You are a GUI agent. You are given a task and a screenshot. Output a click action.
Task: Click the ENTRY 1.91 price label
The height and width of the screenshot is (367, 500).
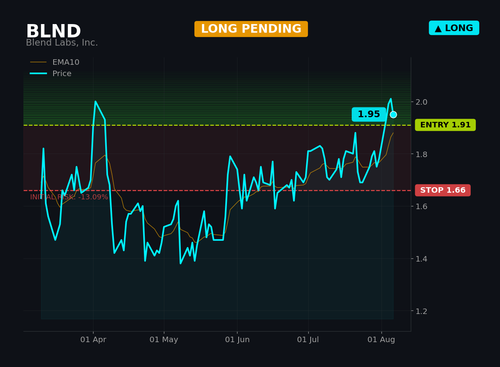pos(445,125)
